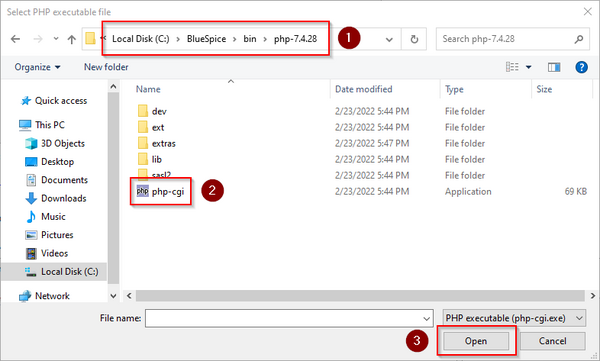Screen dimensions: 600x361
Task: Toggle the preview pane icon
Action: click(554, 67)
